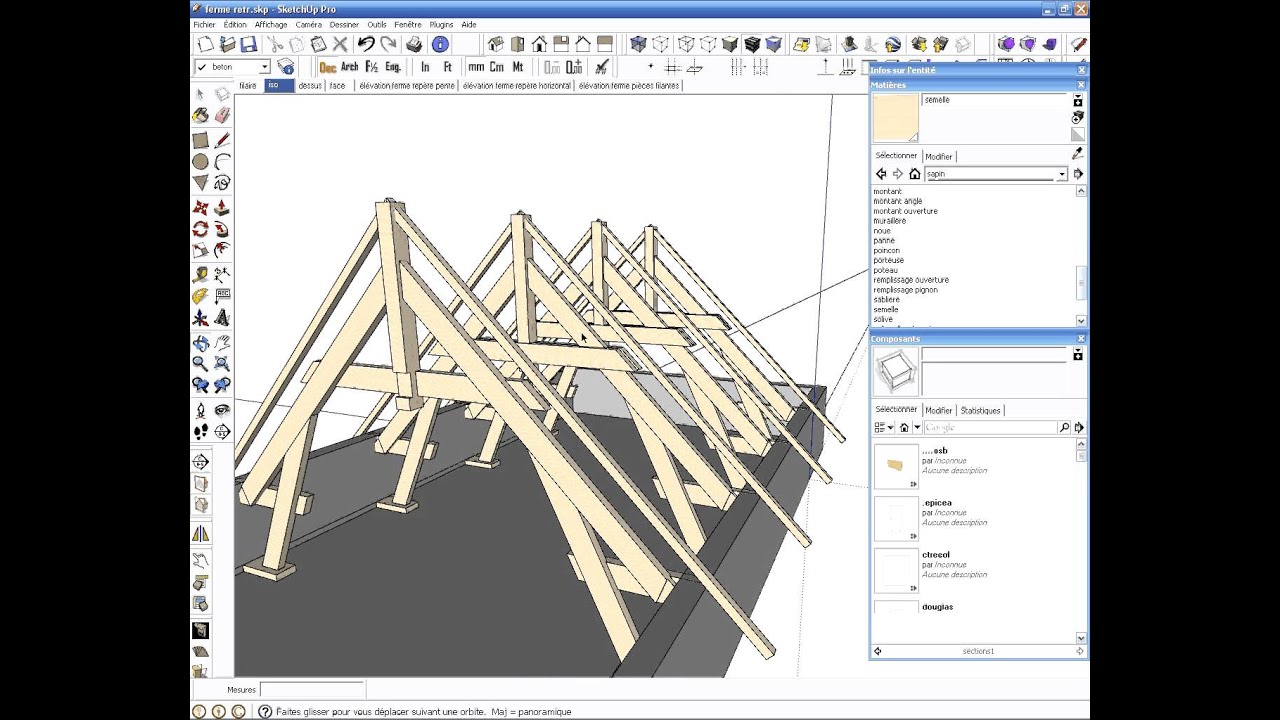Click the Open file folder icon
Screen dimensions: 1280x720
227,44
